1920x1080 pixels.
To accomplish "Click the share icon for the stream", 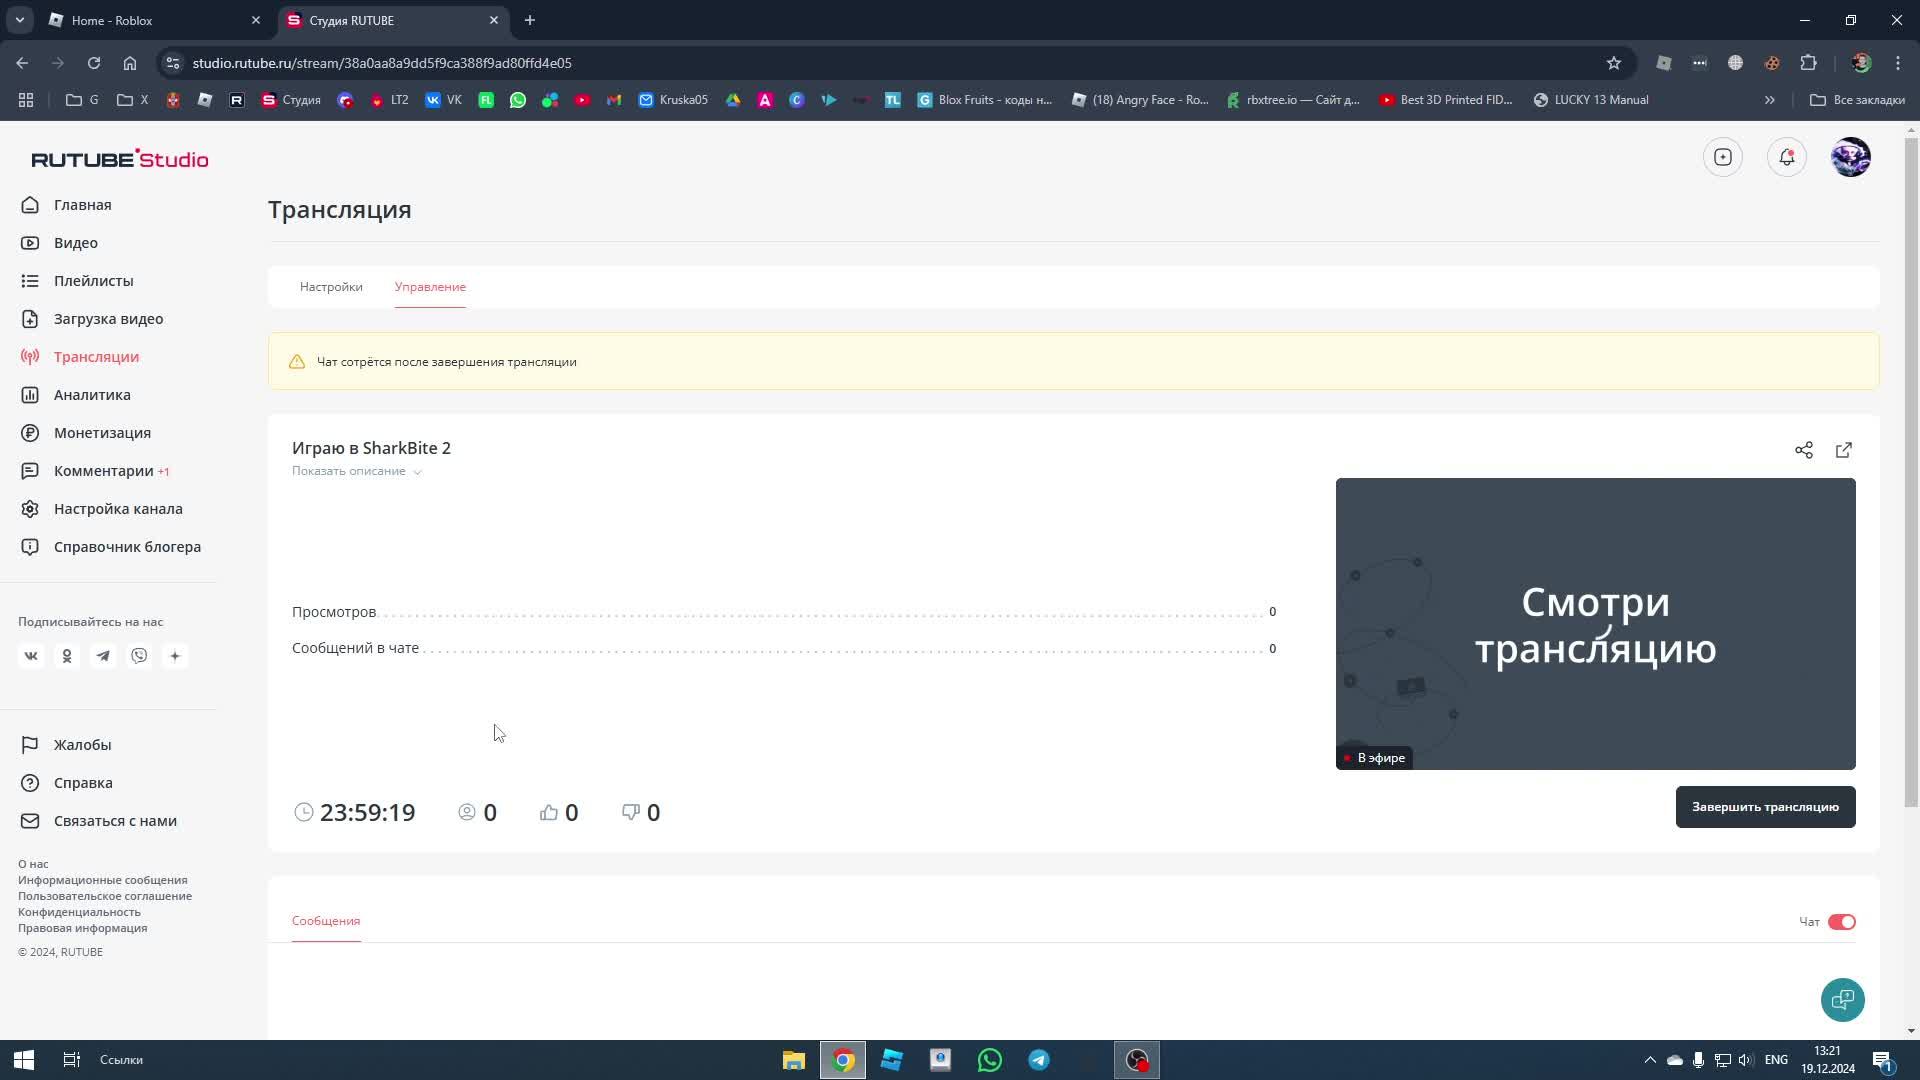I will pos(1803,450).
